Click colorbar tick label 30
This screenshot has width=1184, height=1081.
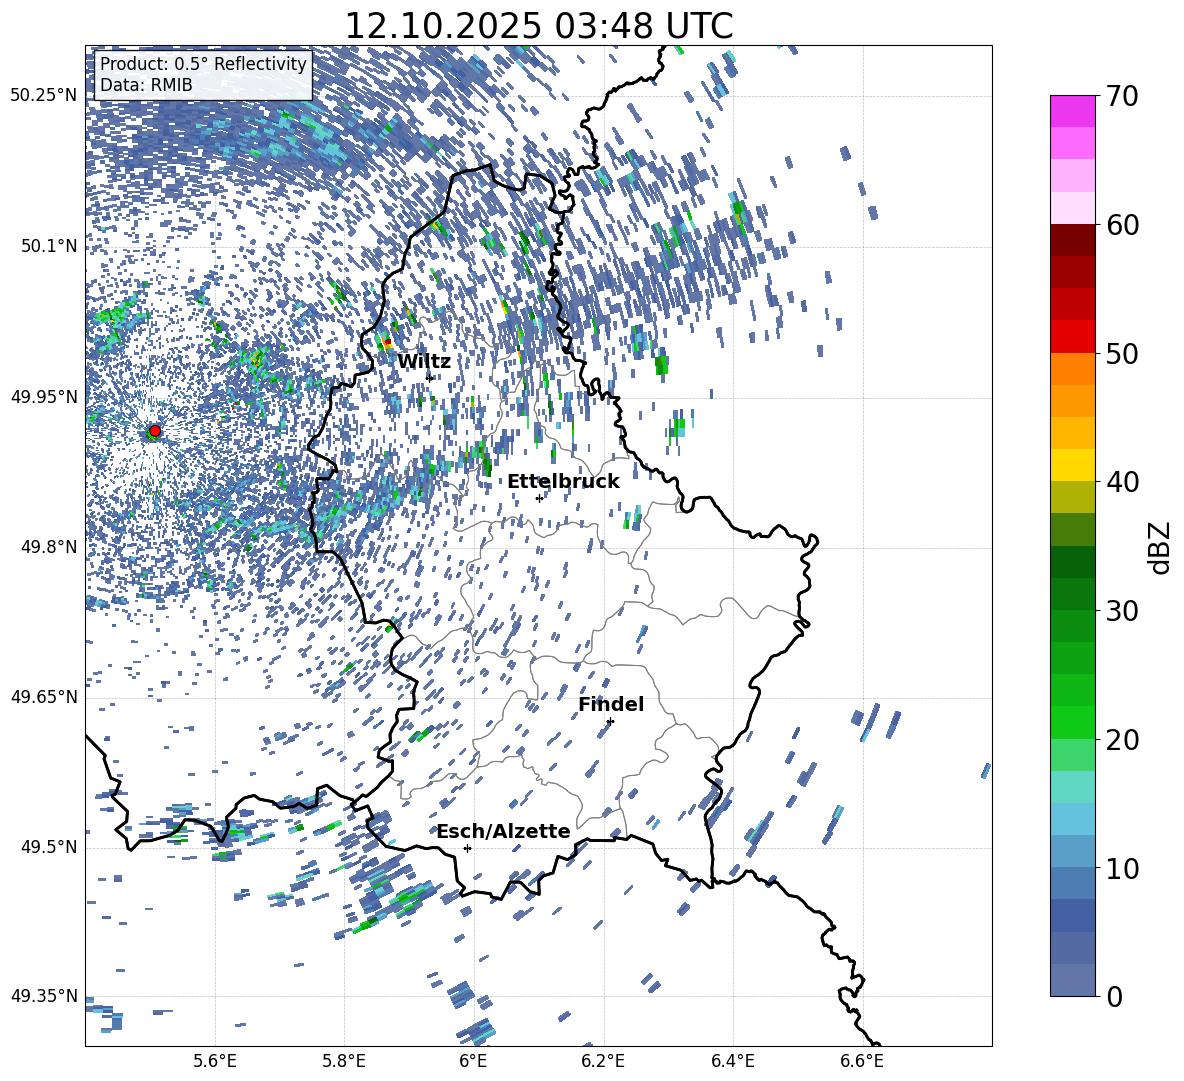coord(1122,611)
